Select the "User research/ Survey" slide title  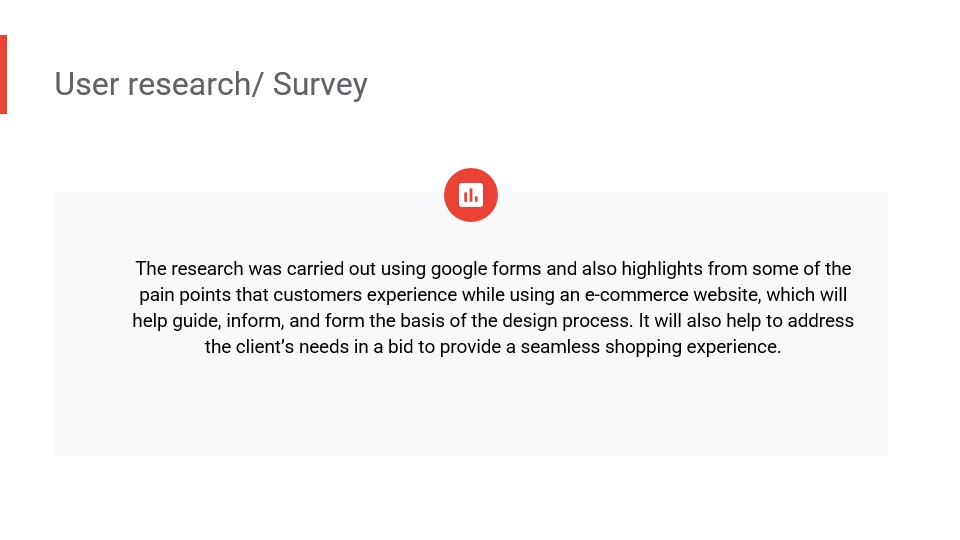211,84
